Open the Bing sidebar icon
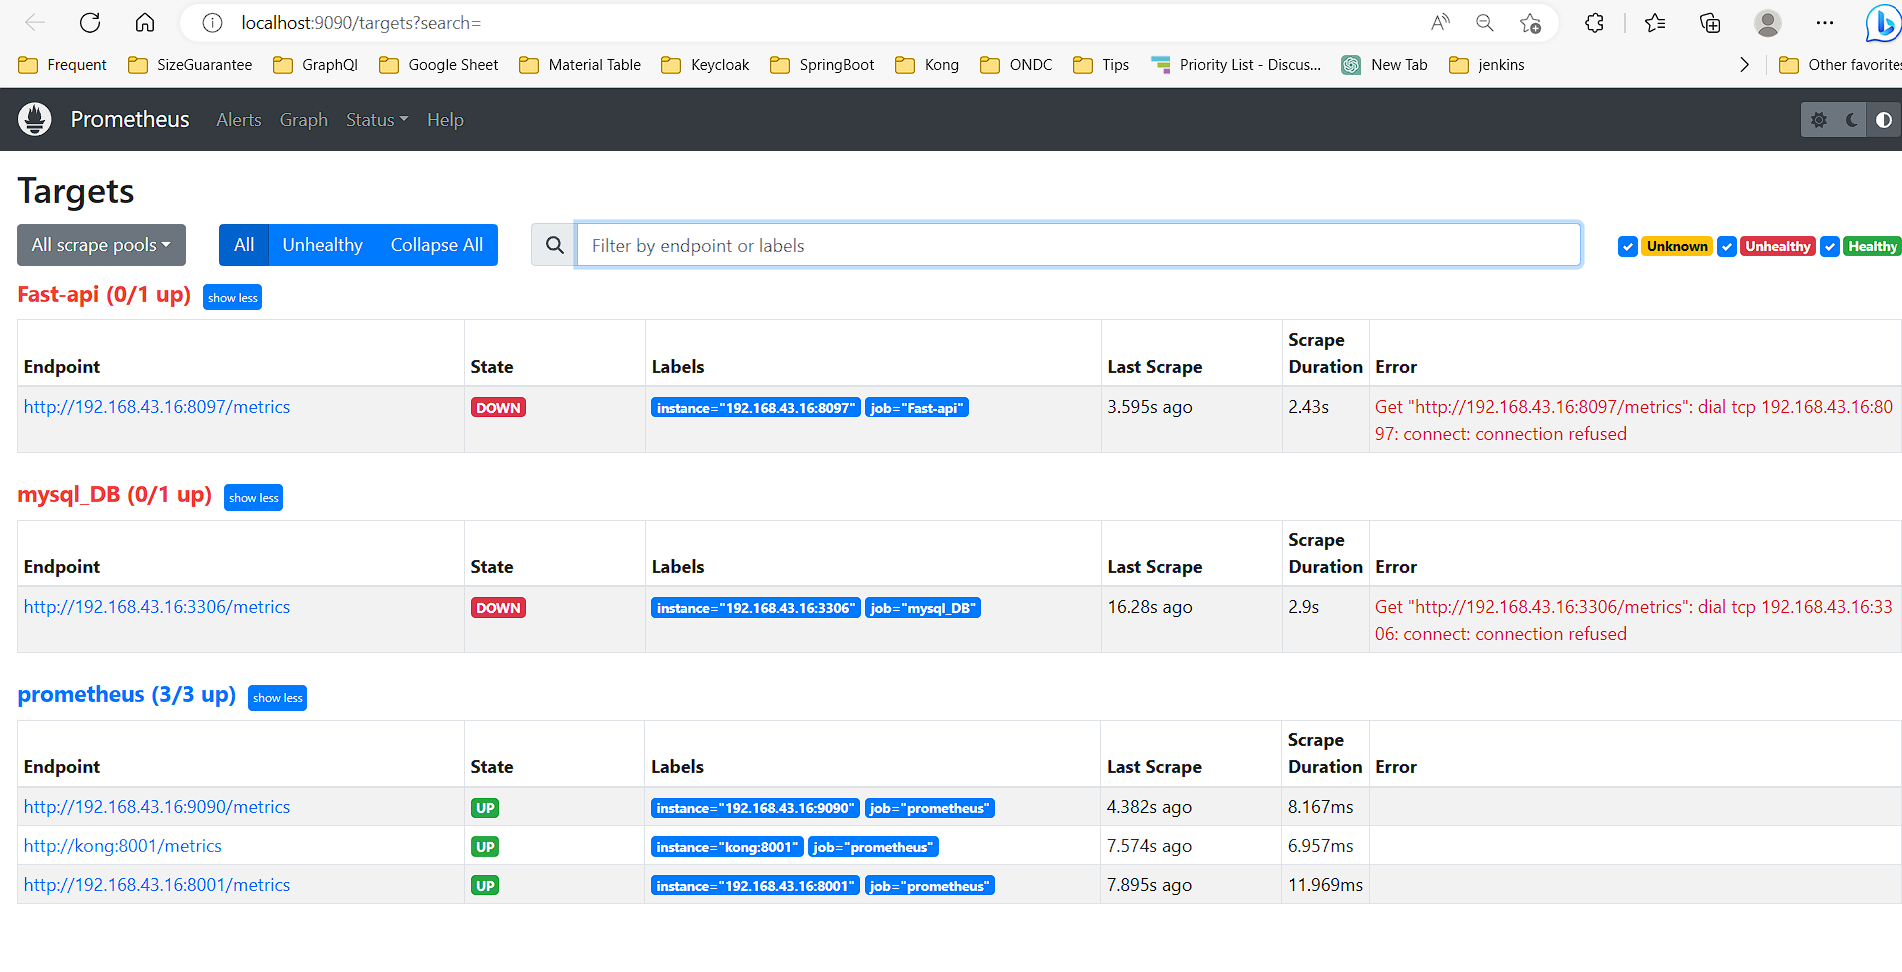This screenshot has height=972, width=1902. [1884, 23]
